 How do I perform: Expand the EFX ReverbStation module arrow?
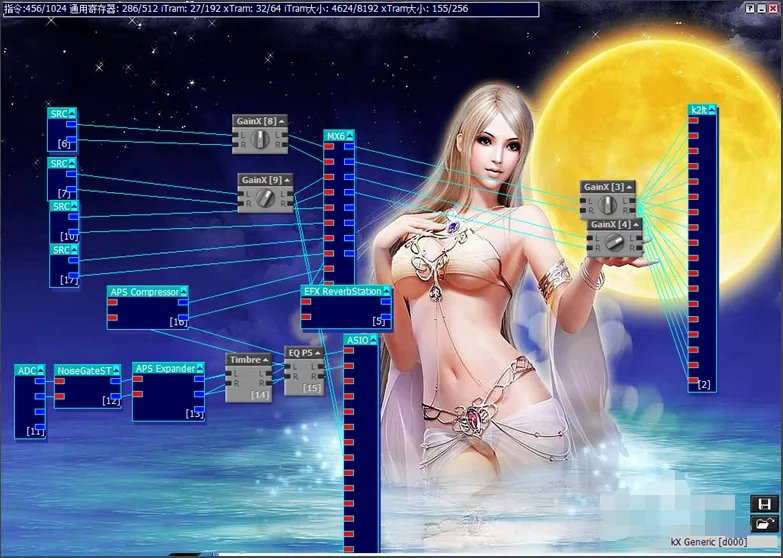387,291
